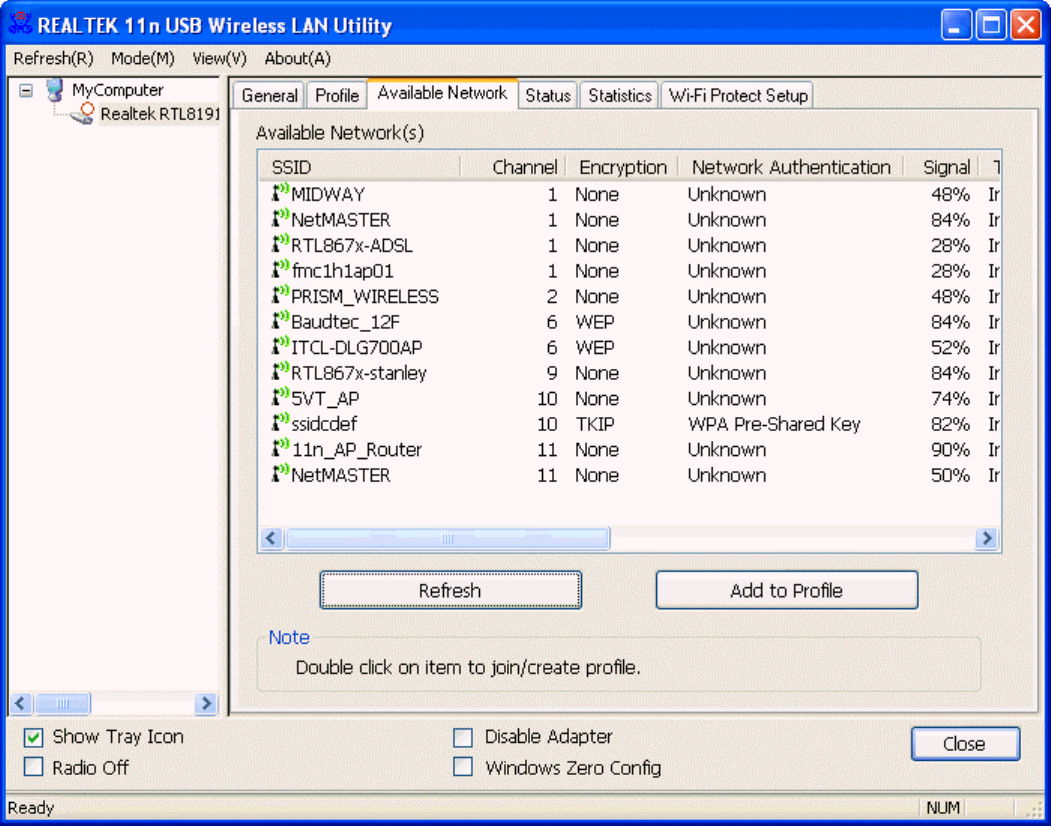Sort by Network Authentication column header
Image resolution: width=1051 pixels, height=826 pixels.
(791, 167)
